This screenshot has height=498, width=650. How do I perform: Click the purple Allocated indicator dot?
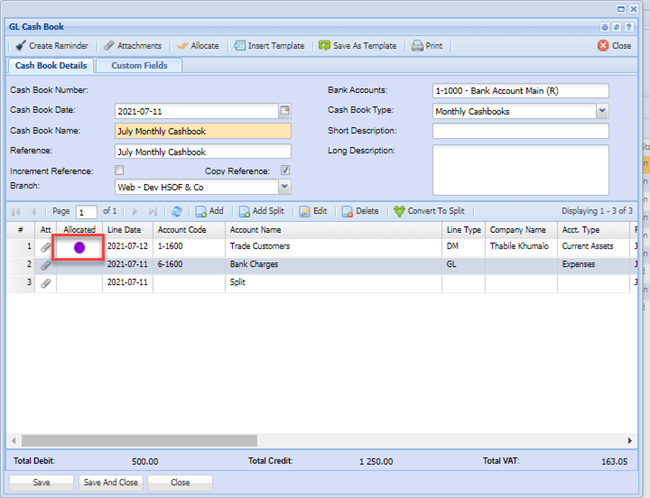coord(79,246)
